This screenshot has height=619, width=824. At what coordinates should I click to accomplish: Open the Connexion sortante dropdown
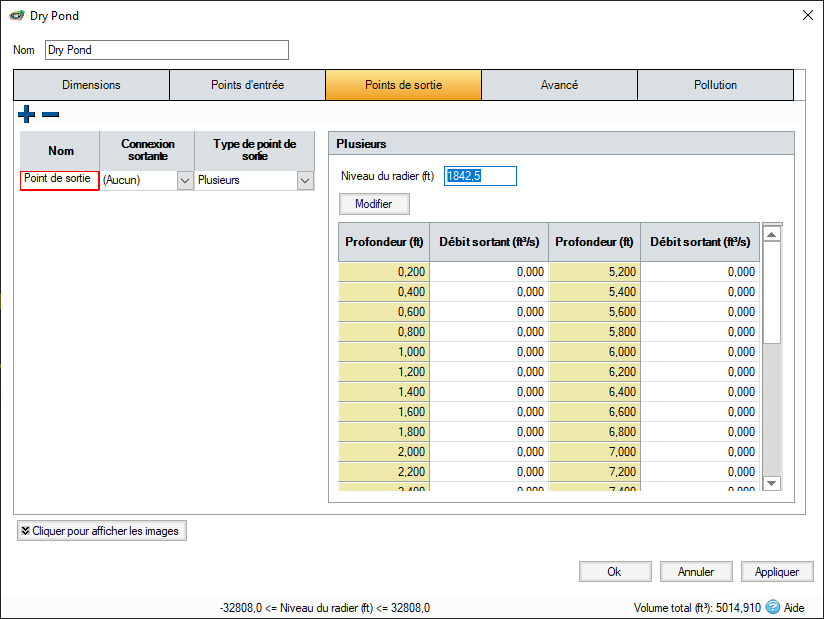pyautogui.click(x=184, y=180)
